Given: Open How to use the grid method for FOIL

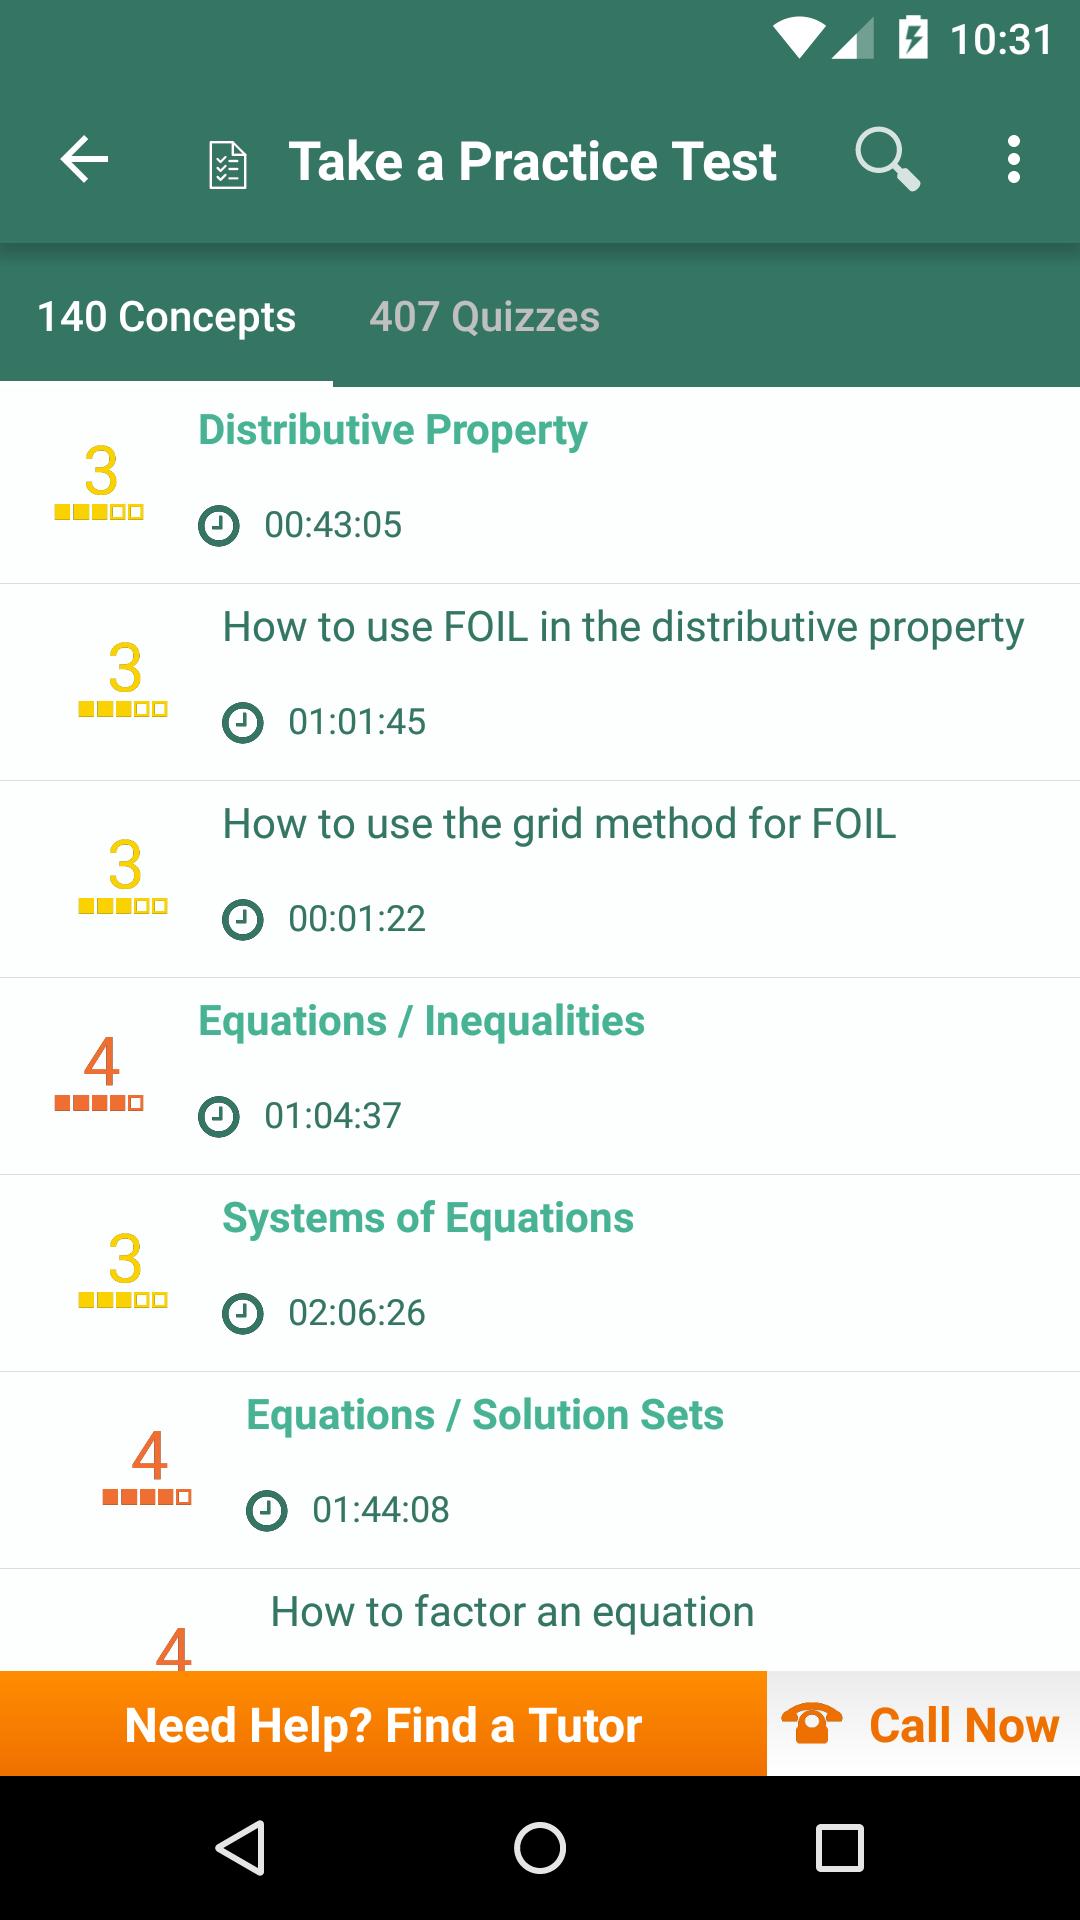Looking at the screenshot, I should (540, 879).
